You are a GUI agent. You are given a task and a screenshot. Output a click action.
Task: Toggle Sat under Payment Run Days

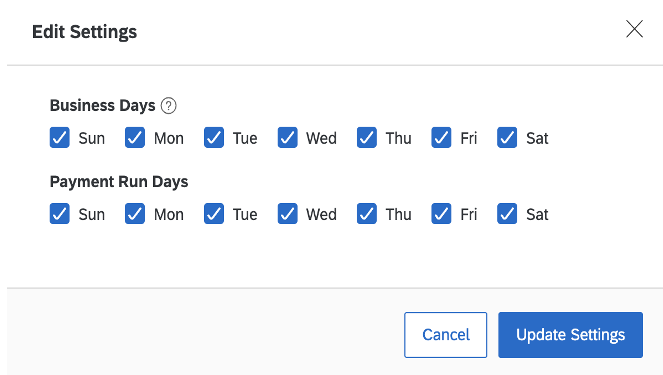[x=507, y=214]
